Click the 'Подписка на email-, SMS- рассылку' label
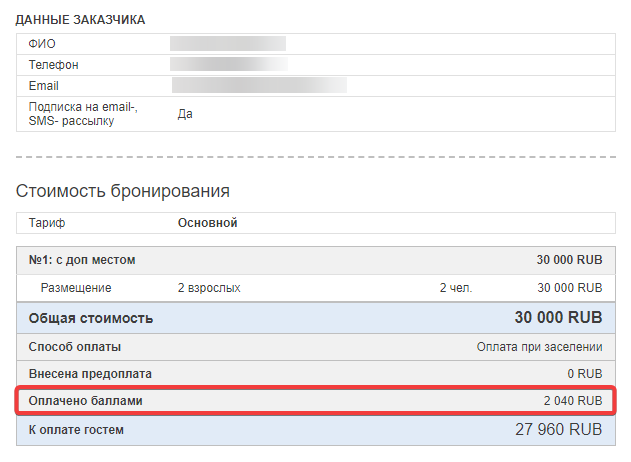 click(83, 114)
